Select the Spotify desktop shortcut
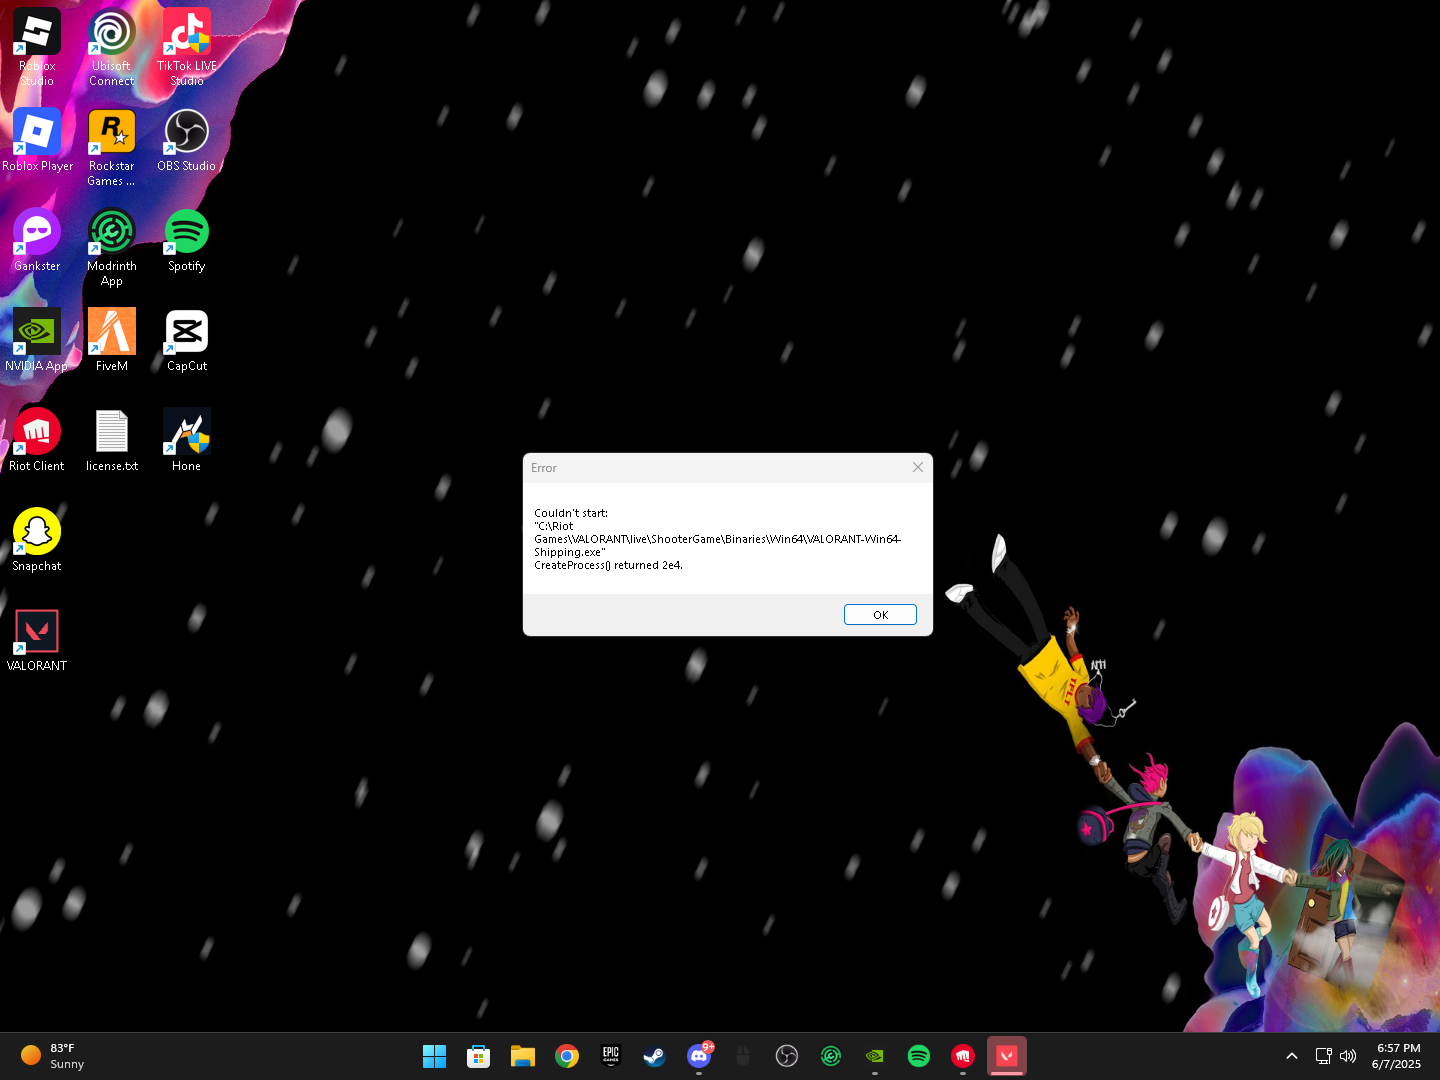The image size is (1440, 1080). (x=187, y=240)
